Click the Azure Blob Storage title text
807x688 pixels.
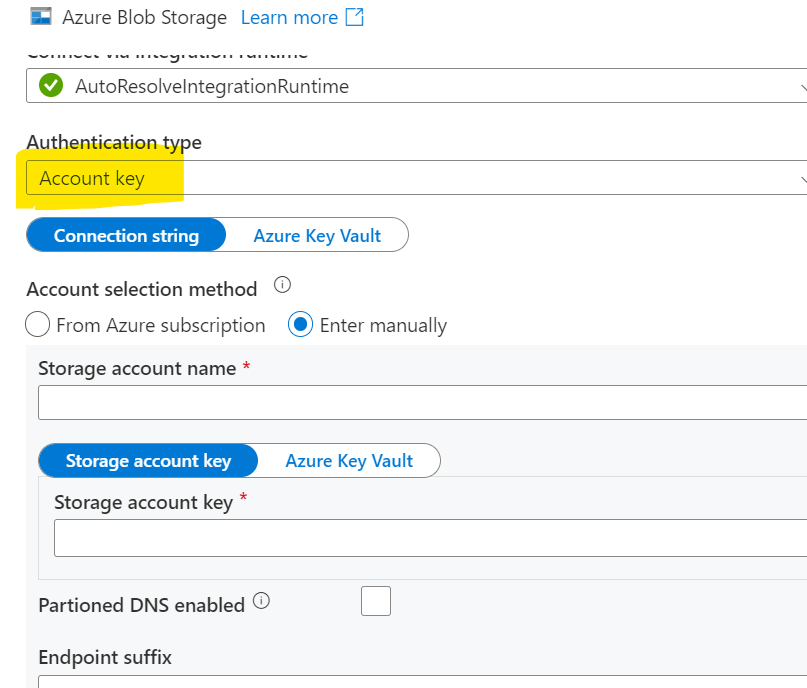click(x=145, y=17)
